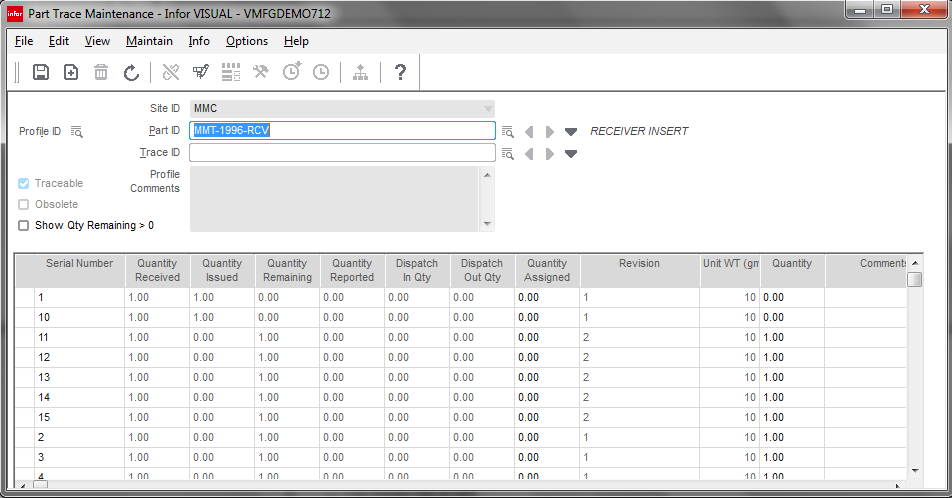Click Unit WT cell in serial 2 row
952x498 pixels.
click(729, 438)
